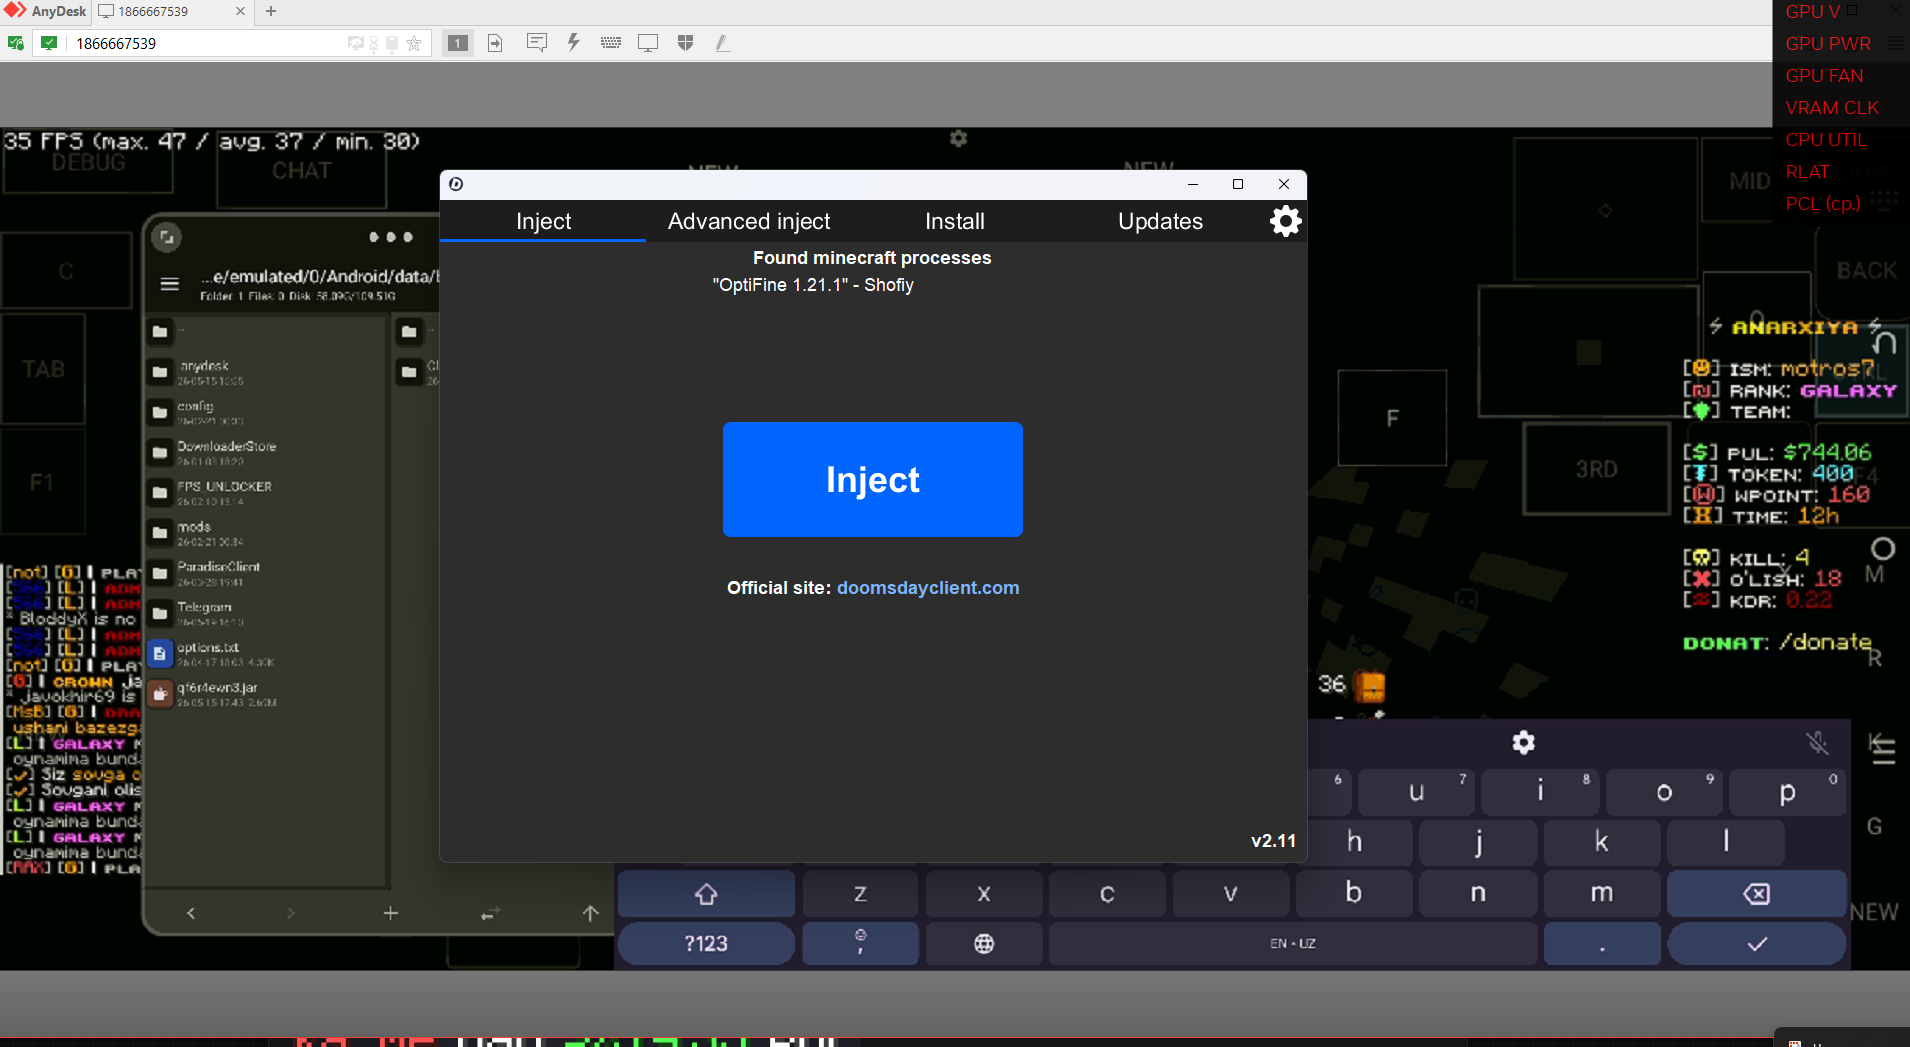Open game overlay gear at top
Screen dimensions: 1910x1047
958,138
